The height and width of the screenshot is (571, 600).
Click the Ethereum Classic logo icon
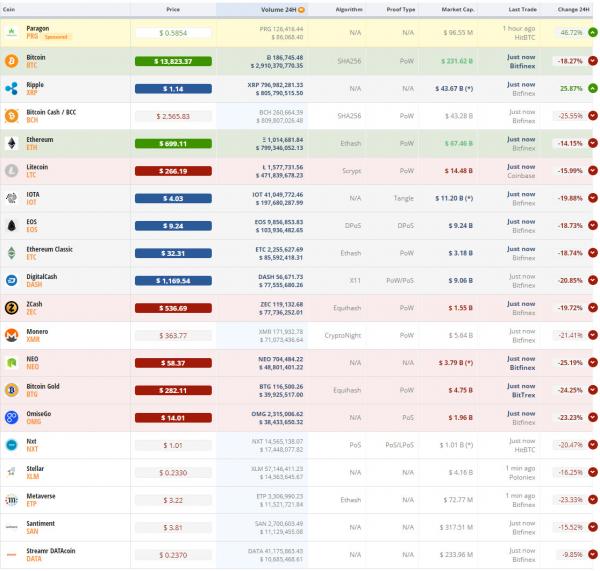tap(11, 253)
